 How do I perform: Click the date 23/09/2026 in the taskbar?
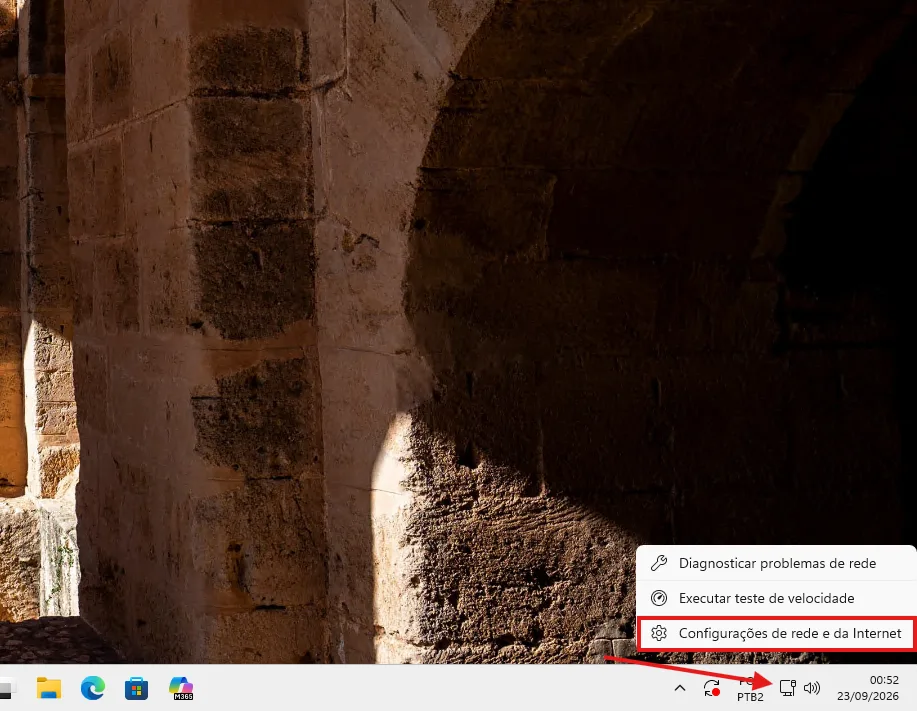868,696
